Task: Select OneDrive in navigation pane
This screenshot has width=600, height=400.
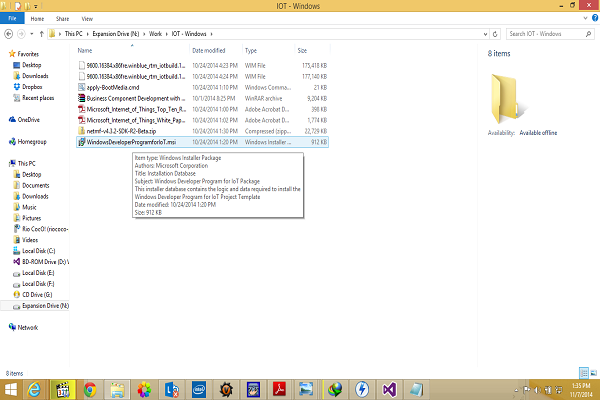Action: point(24,120)
